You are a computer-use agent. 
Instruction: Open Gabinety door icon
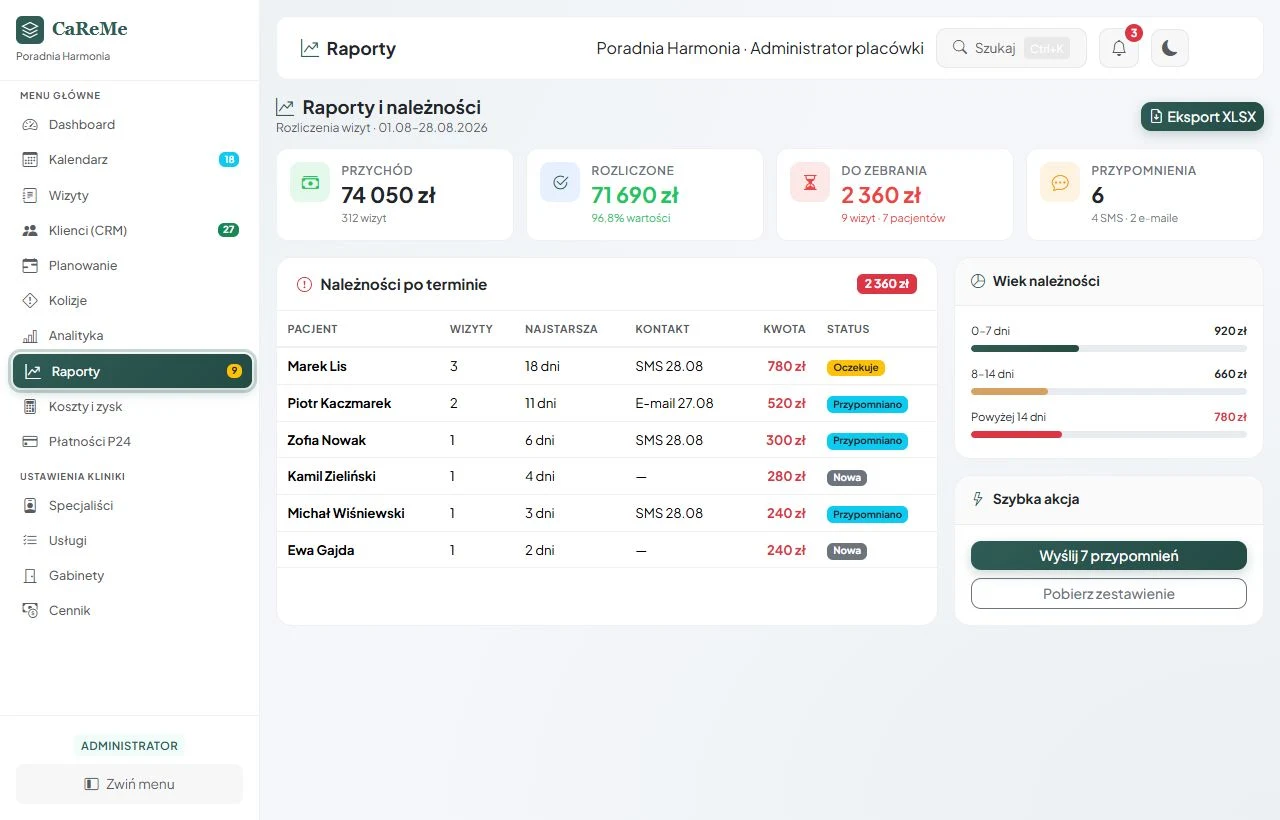(30, 576)
